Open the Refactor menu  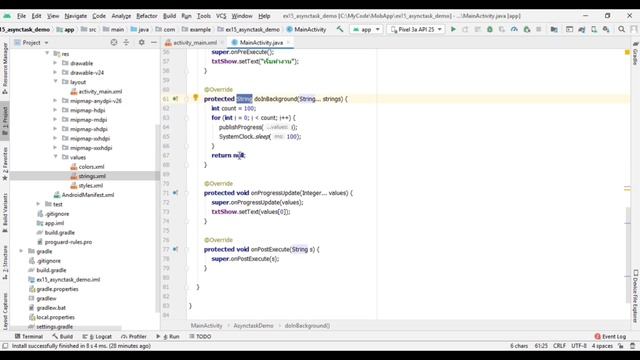(x=147, y=16)
